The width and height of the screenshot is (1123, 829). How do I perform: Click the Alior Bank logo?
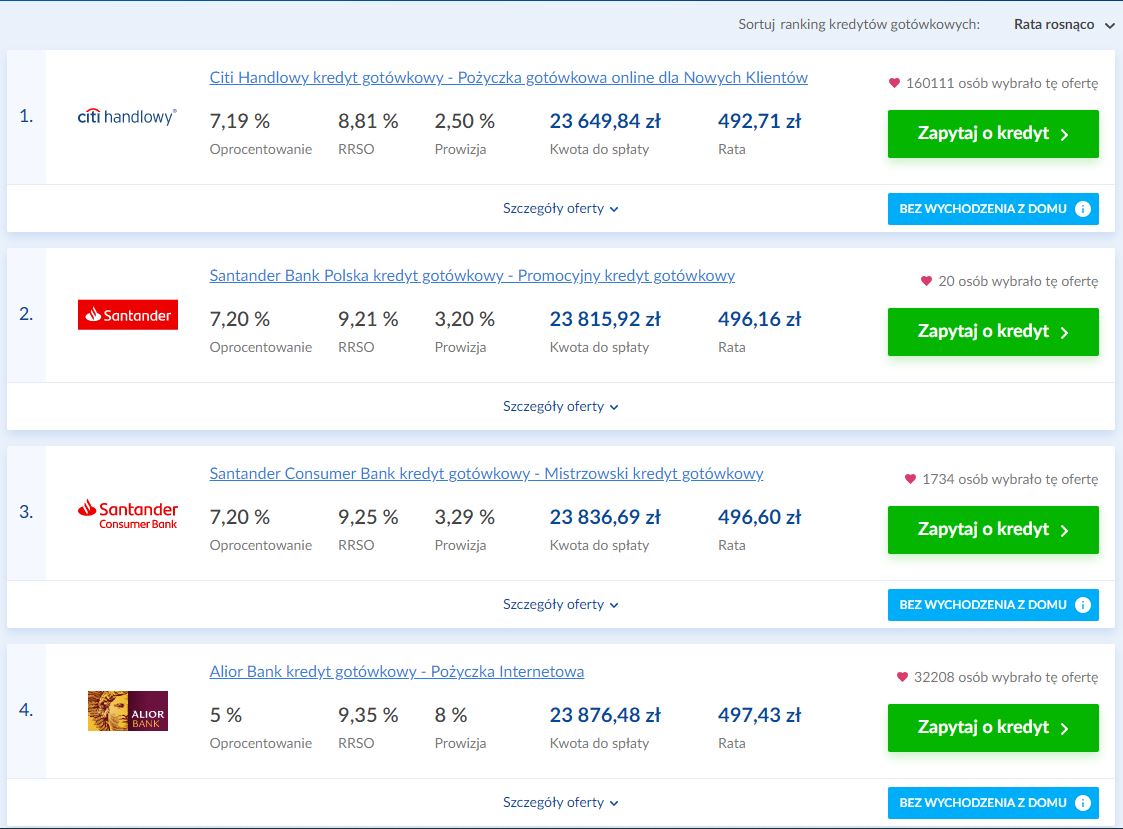click(127, 711)
